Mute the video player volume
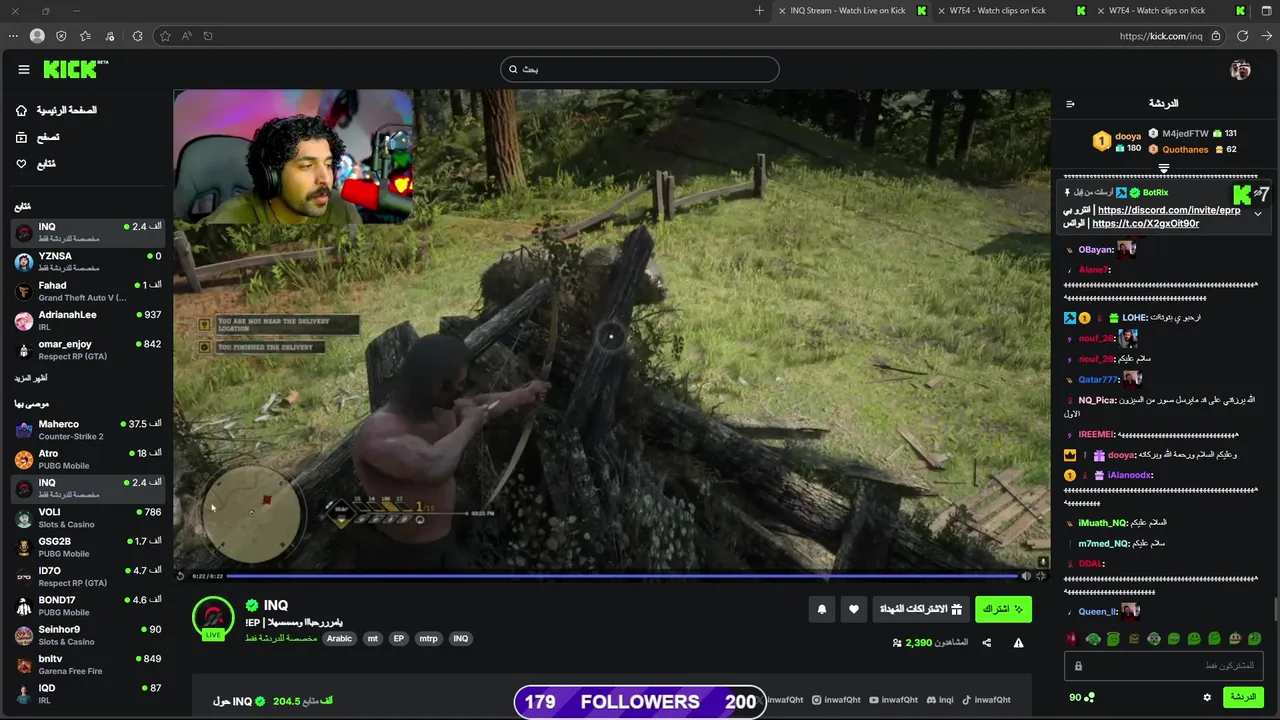 pyautogui.click(x=1026, y=576)
